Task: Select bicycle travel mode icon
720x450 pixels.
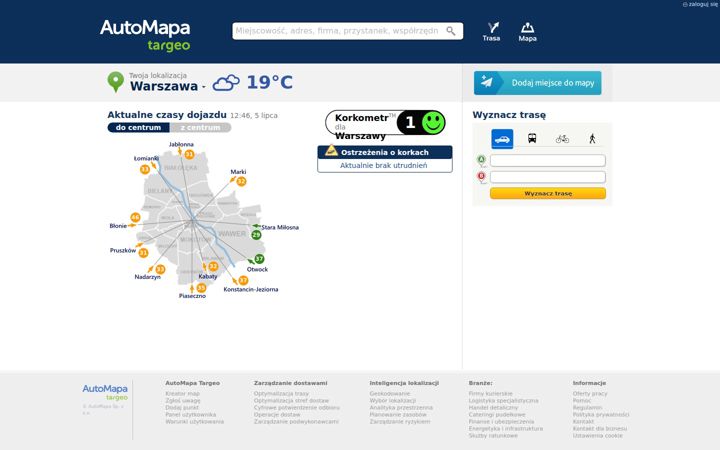Action: click(x=562, y=139)
